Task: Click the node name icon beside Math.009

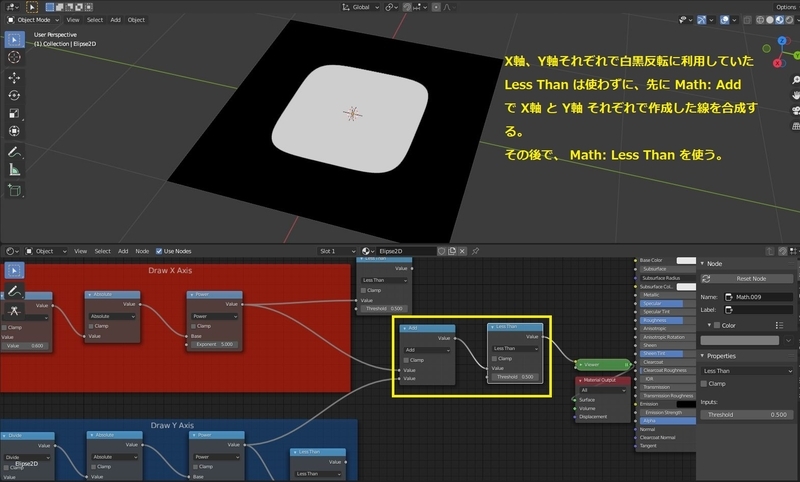Action: coord(729,297)
